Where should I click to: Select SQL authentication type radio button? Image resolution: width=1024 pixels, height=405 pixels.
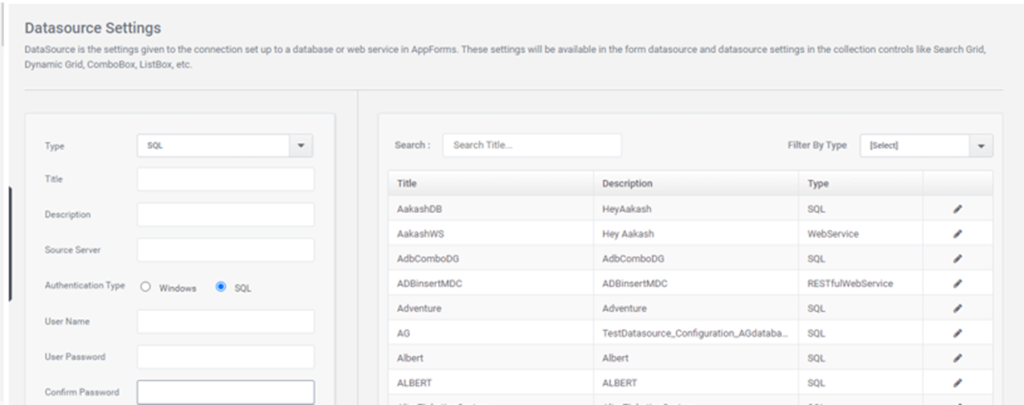pyautogui.click(x=221, y=287)
